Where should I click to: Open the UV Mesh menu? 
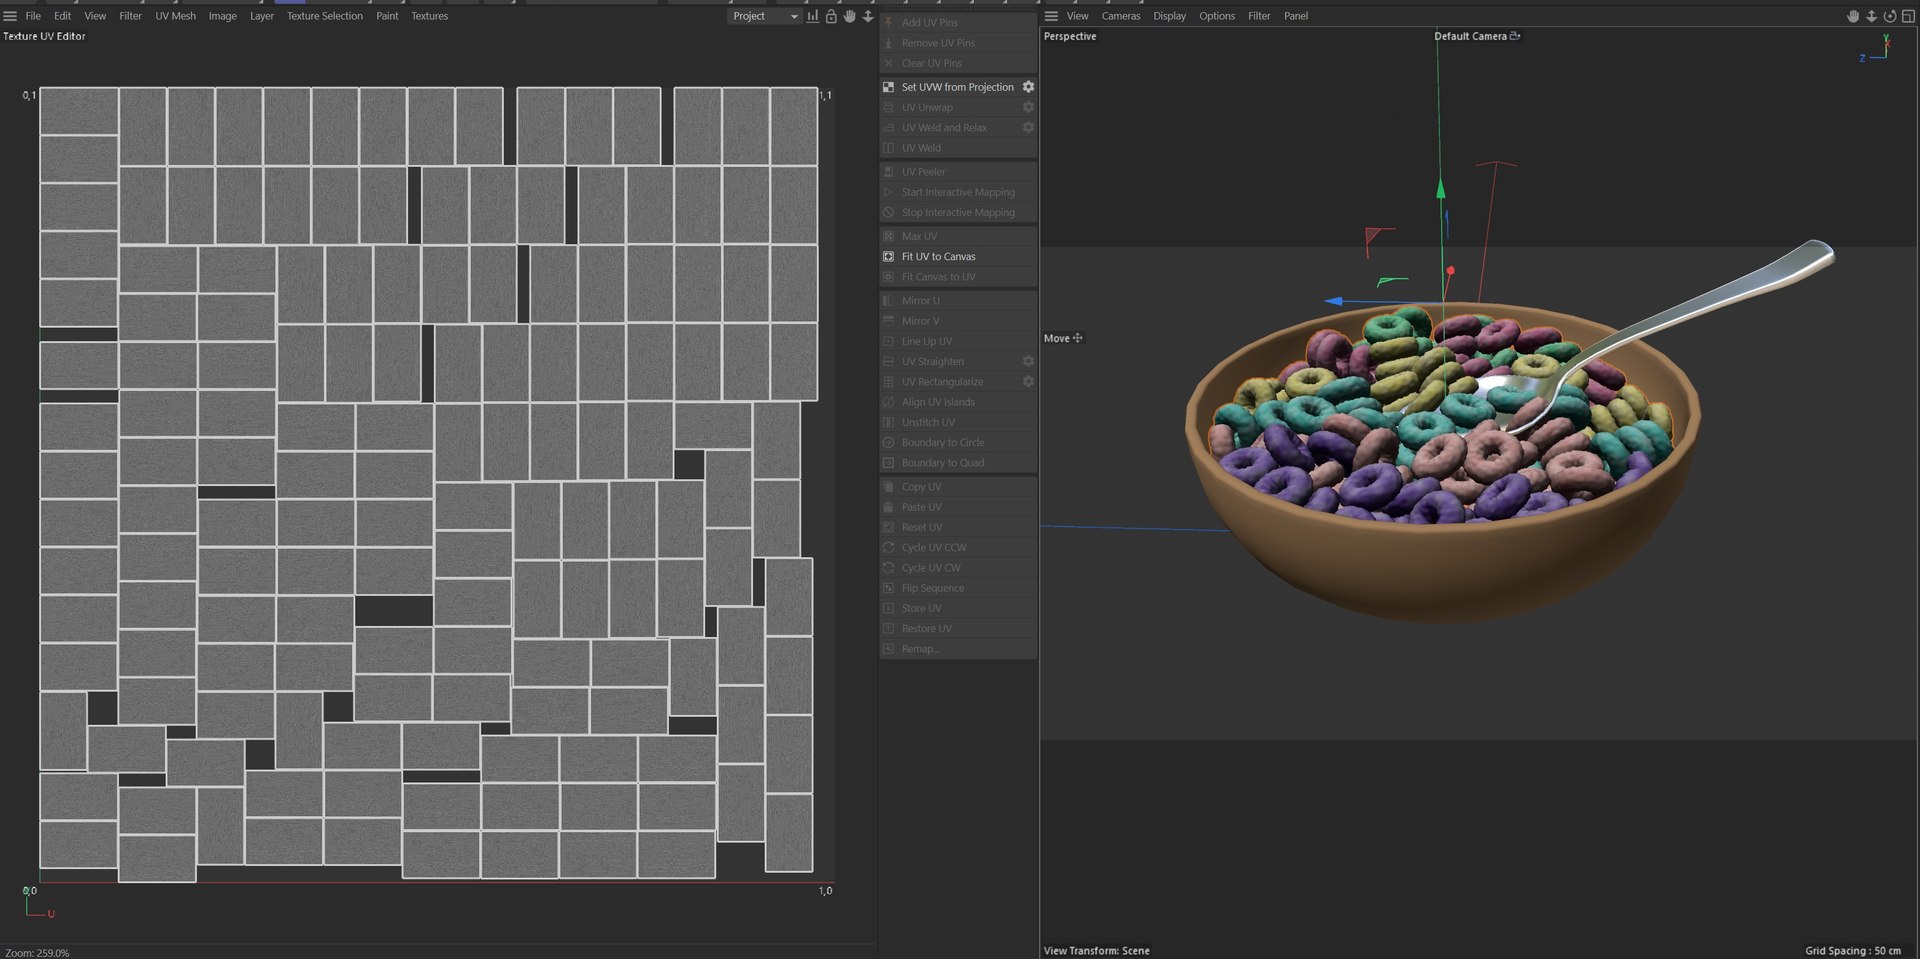175,16
